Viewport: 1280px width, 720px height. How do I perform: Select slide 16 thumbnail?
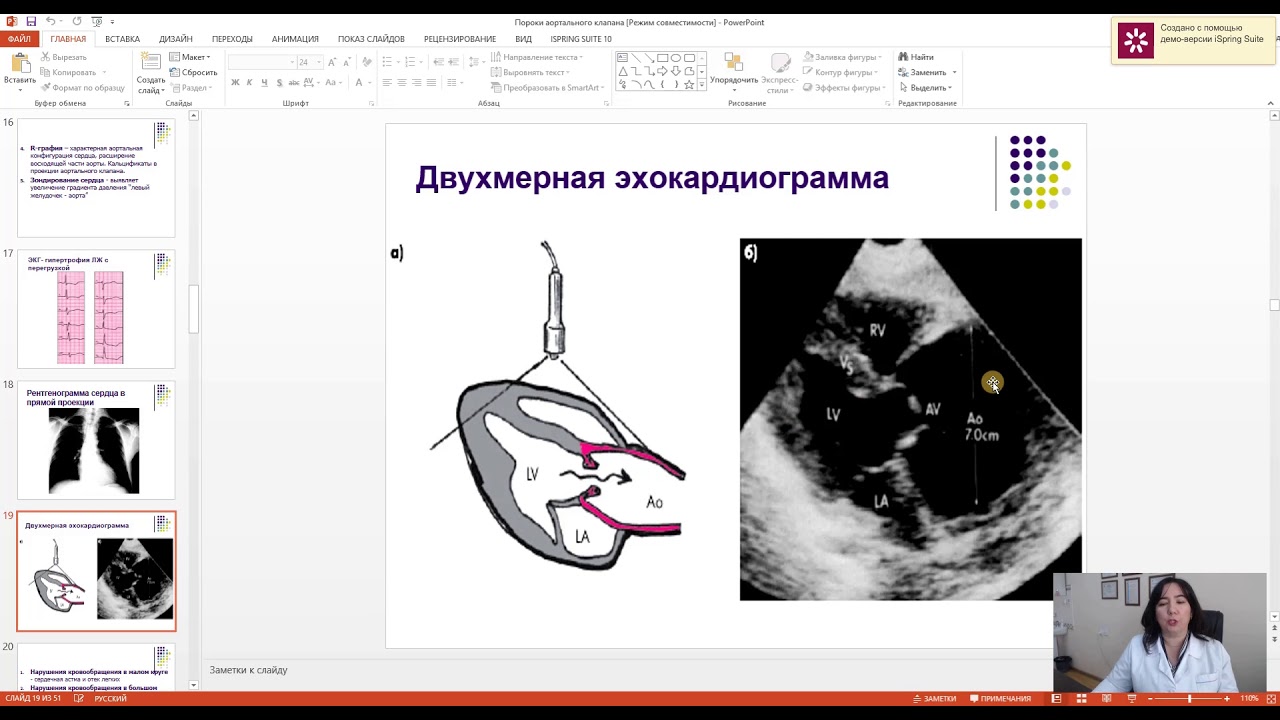(x=96, y=178)
